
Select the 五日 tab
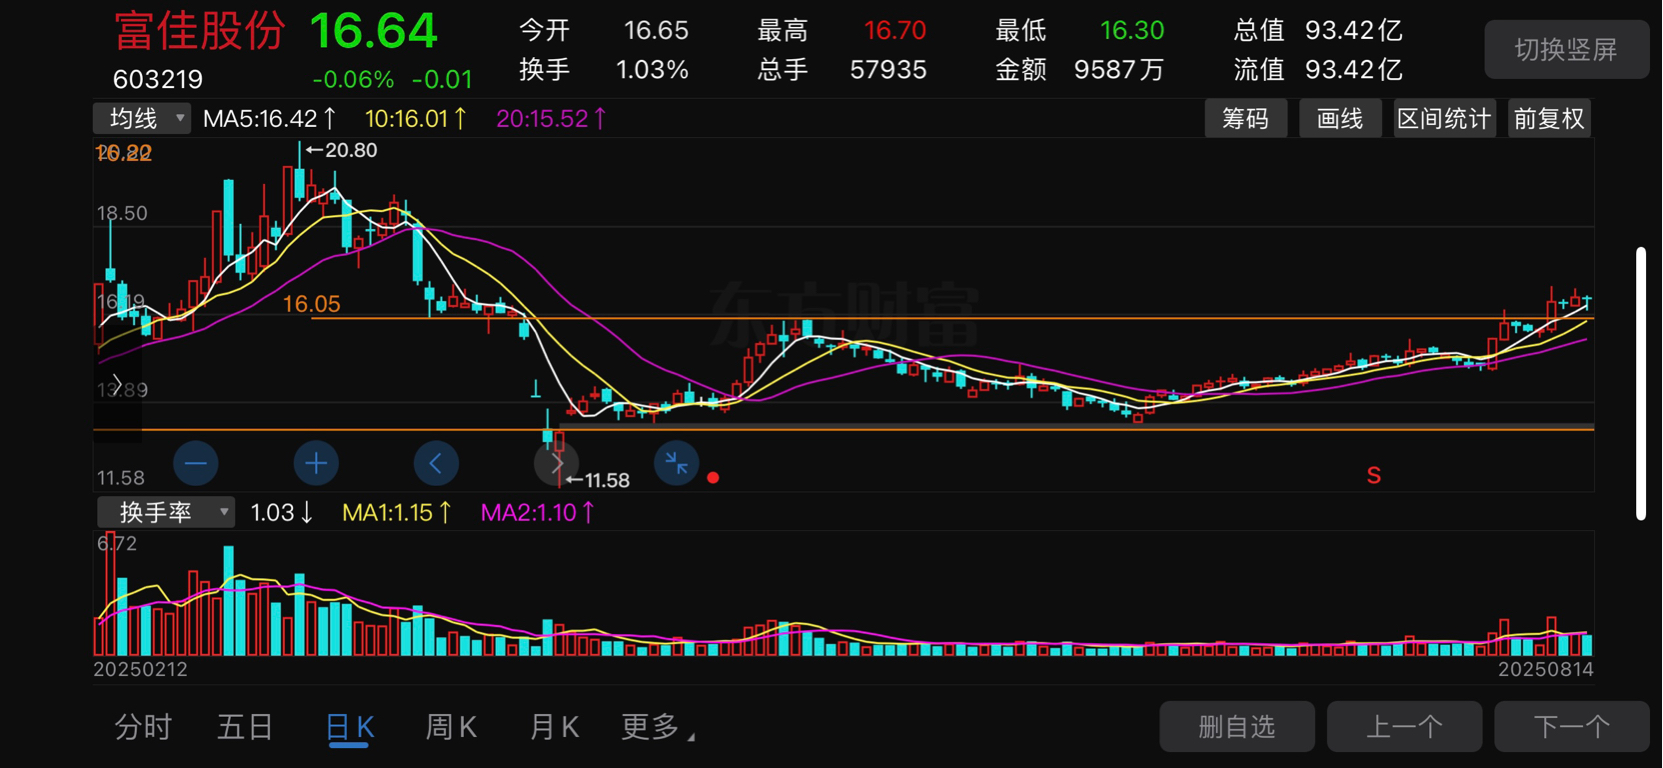coord(245,727)
